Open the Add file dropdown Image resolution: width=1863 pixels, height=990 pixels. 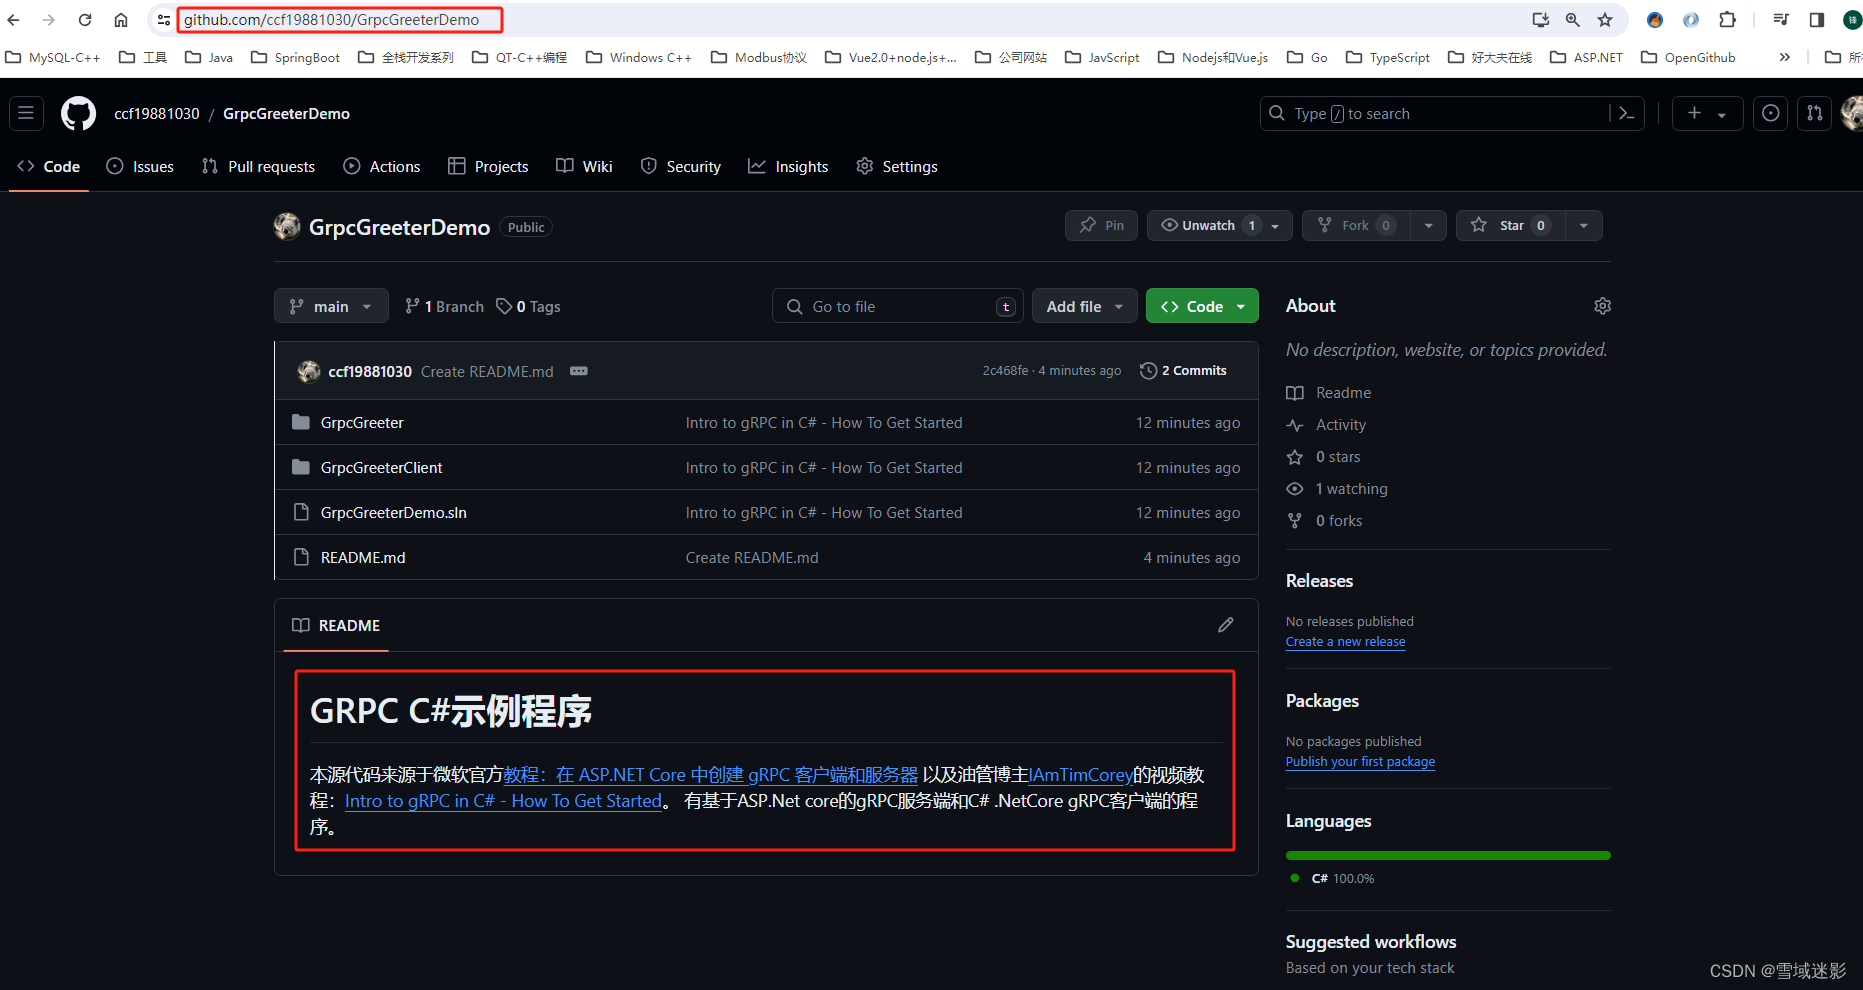[x=1084, y=306]
